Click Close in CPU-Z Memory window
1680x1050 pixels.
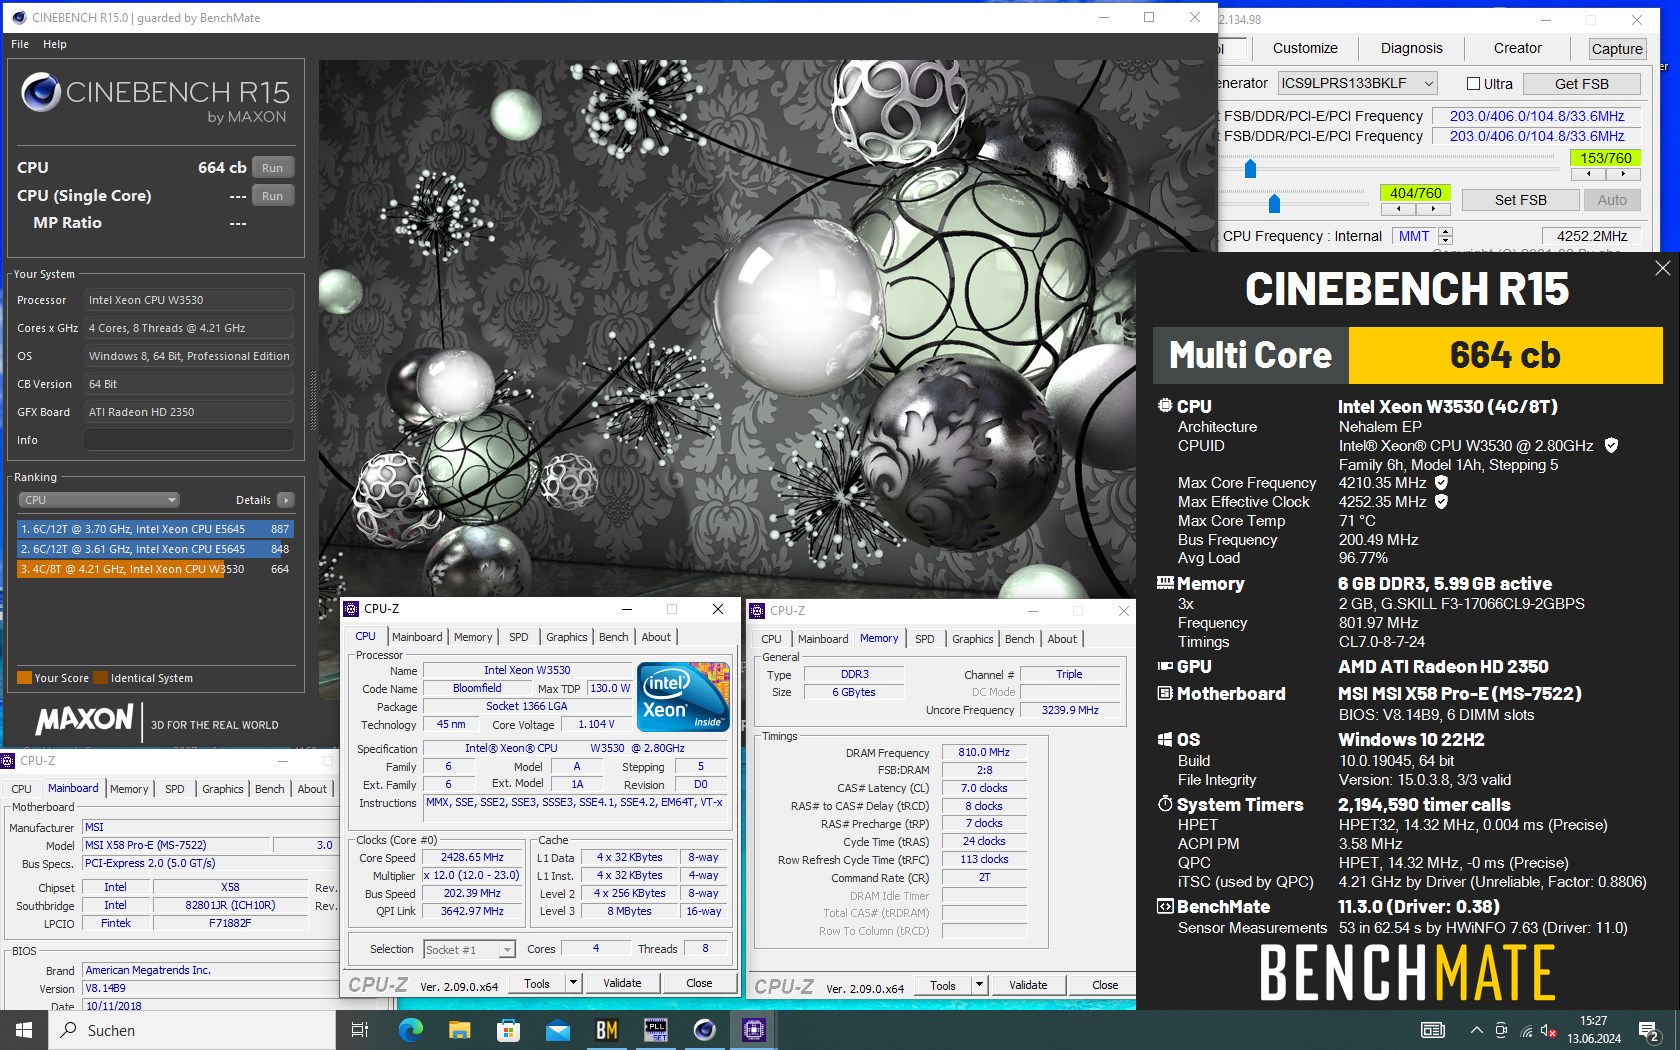coord(1105,985)
